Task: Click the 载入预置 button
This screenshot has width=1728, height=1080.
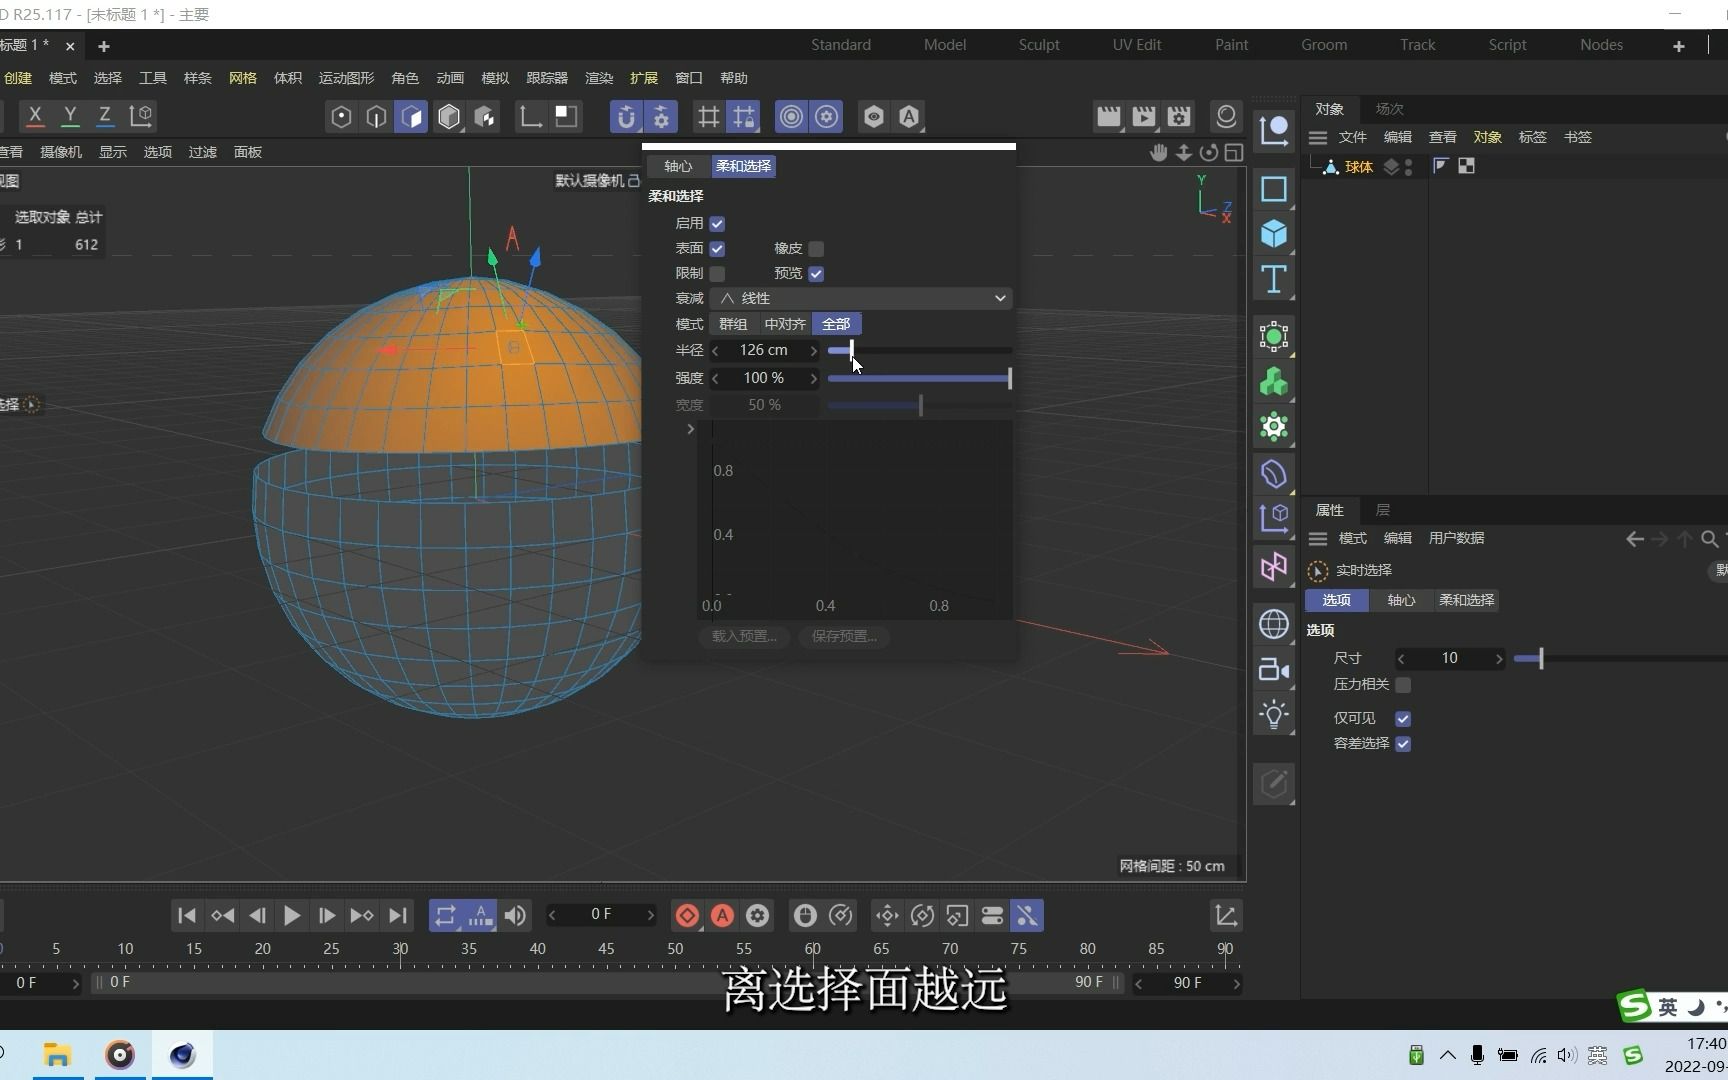Action: click(x=742, y=637)
